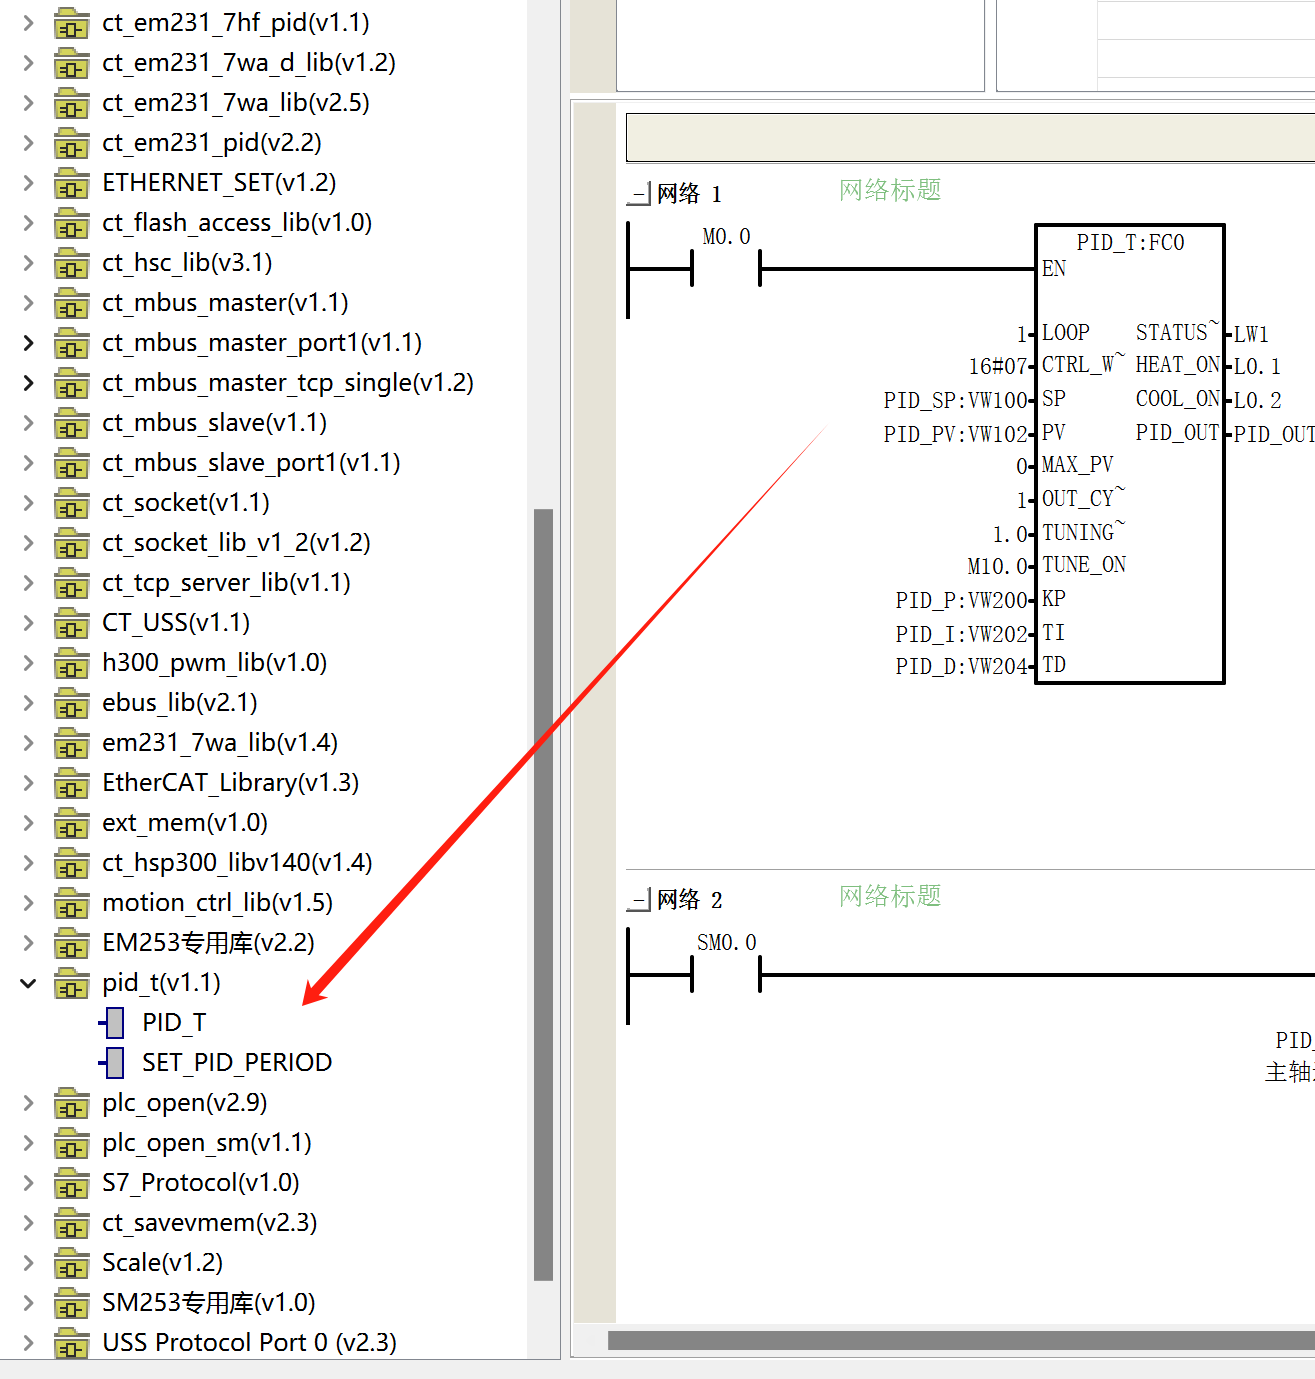Click the ct_em231_pid(v2.2) library folder icon
This screenshot has width=1315, height=1379.
point(71,143)
